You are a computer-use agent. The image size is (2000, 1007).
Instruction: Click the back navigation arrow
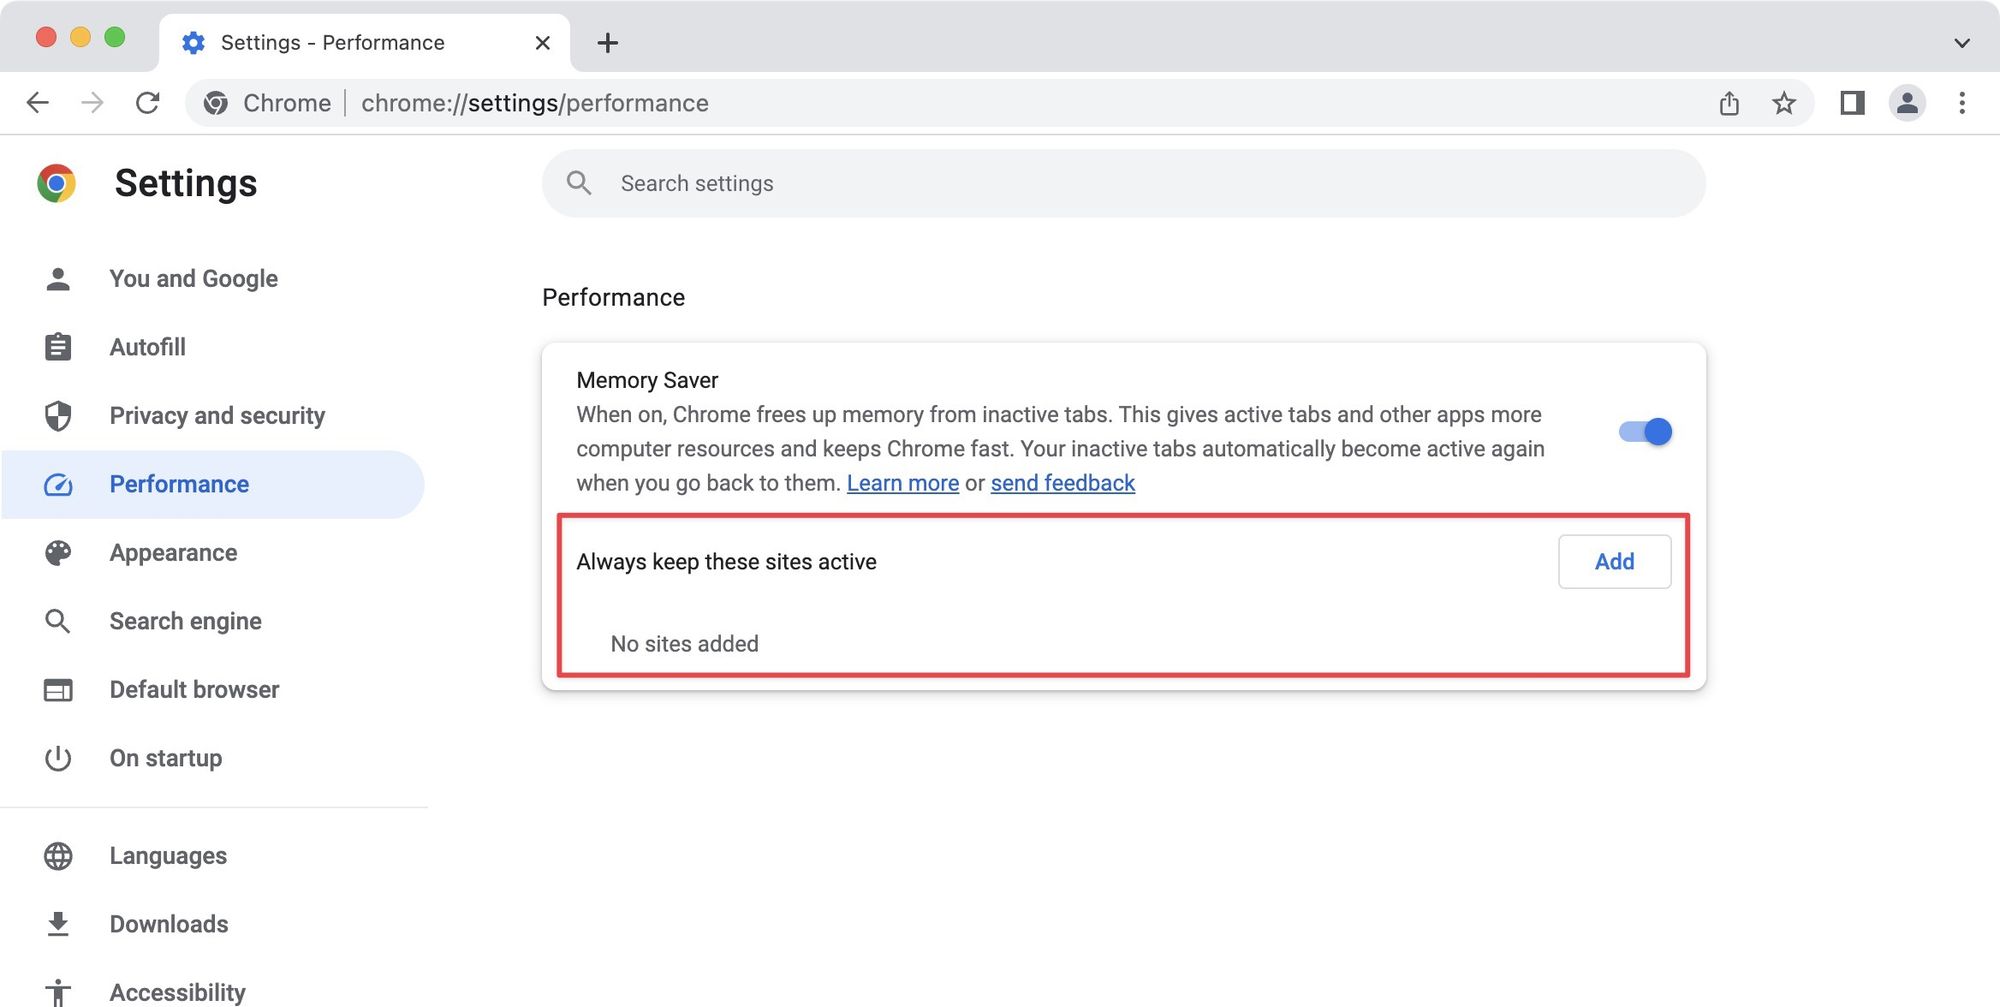click(x=38, y=103)
